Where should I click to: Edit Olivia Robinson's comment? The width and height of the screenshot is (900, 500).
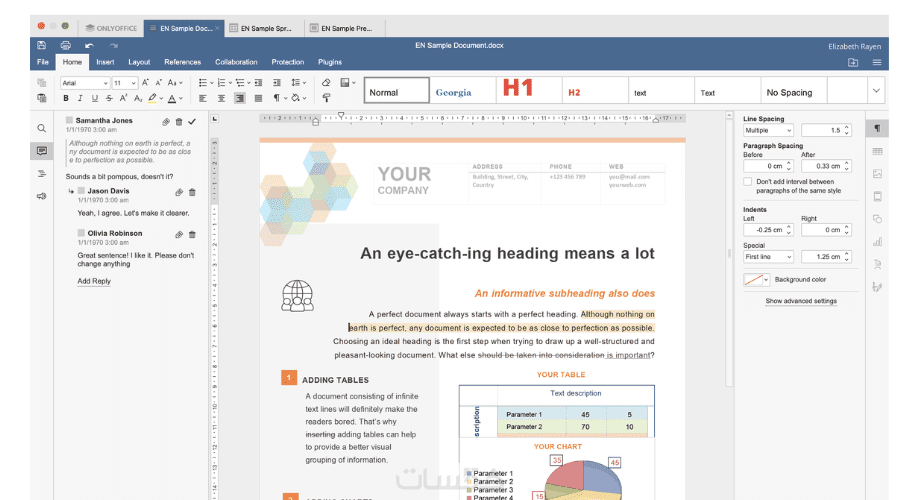(179, 234)
